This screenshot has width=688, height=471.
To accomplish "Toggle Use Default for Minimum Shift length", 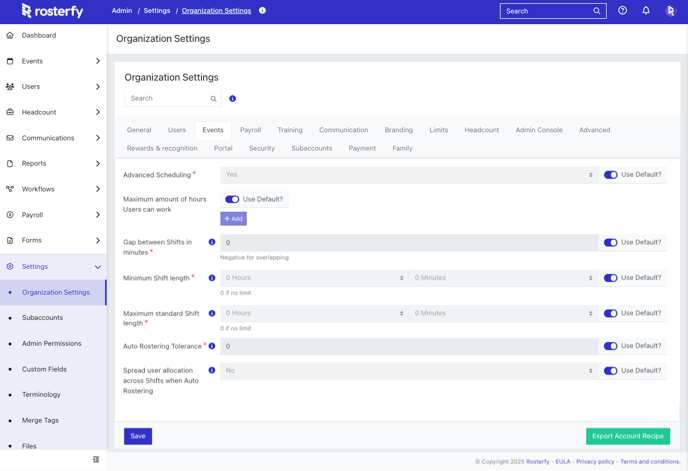I will (610, 278).
